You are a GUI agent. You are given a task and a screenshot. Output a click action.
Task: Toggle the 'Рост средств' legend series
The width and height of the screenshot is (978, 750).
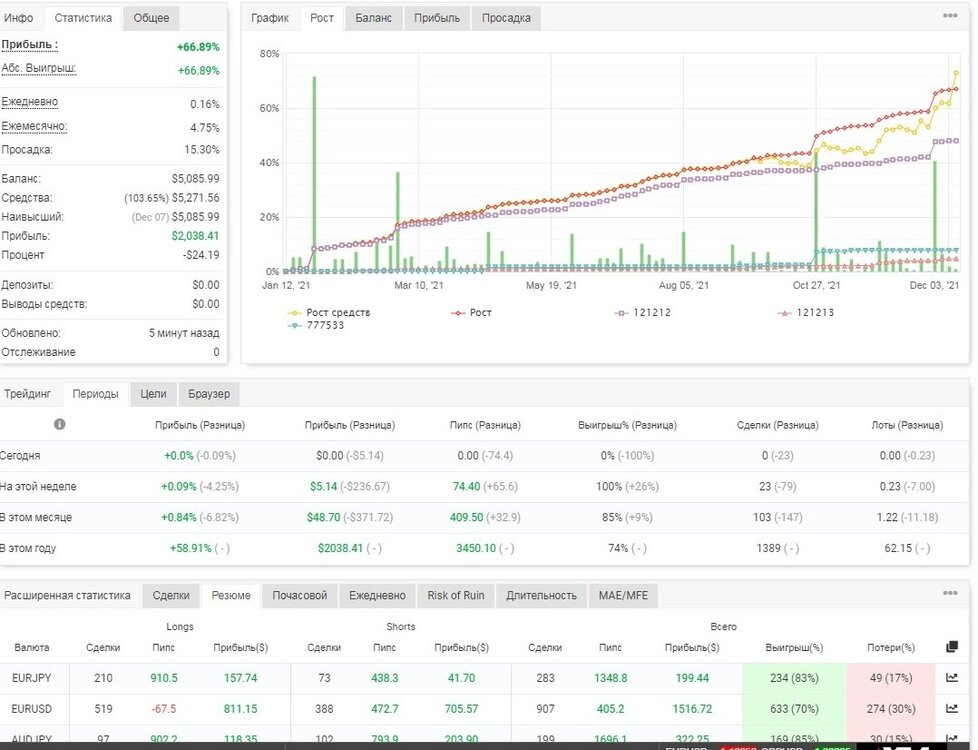pos(329,313)
